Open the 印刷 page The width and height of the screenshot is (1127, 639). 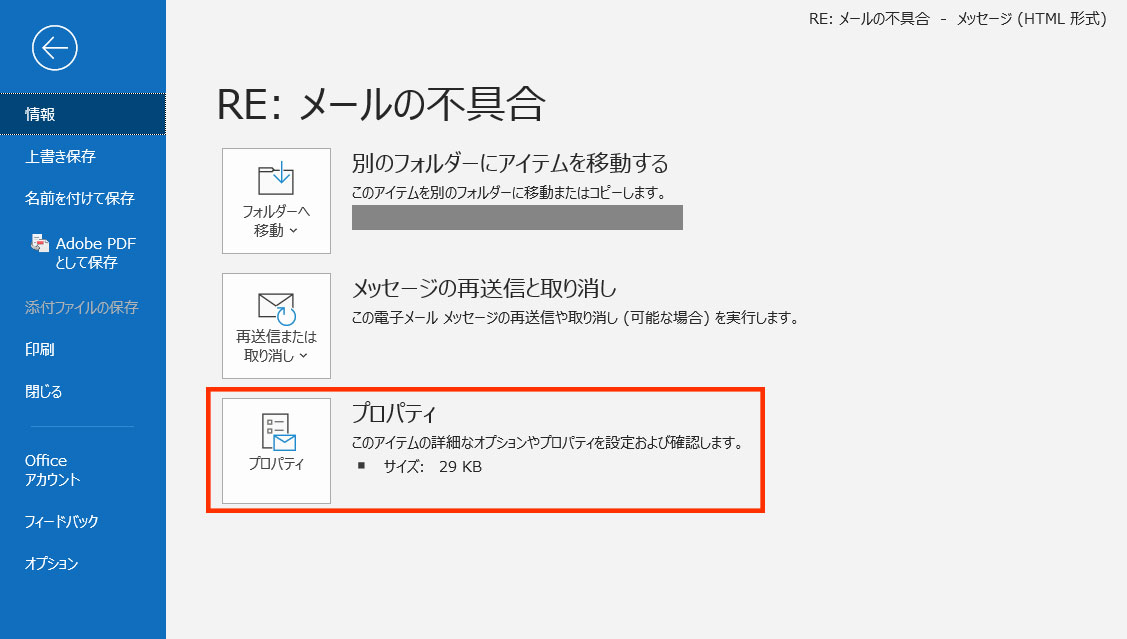(40, 349)
